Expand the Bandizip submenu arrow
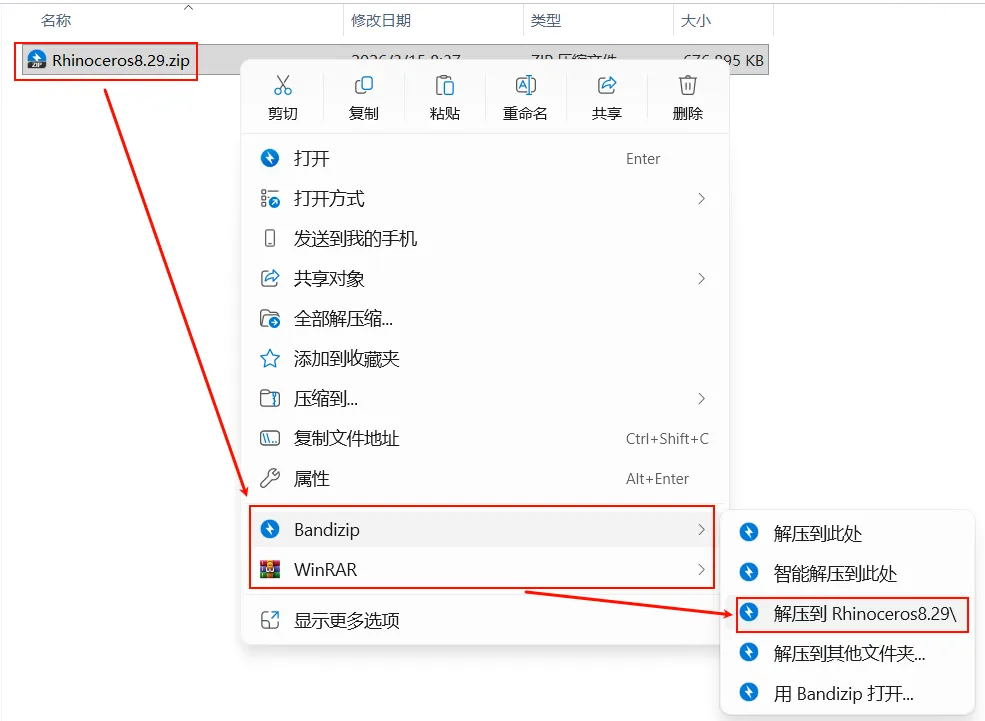This screenshot has height=721, width=985. click(702, 529)
